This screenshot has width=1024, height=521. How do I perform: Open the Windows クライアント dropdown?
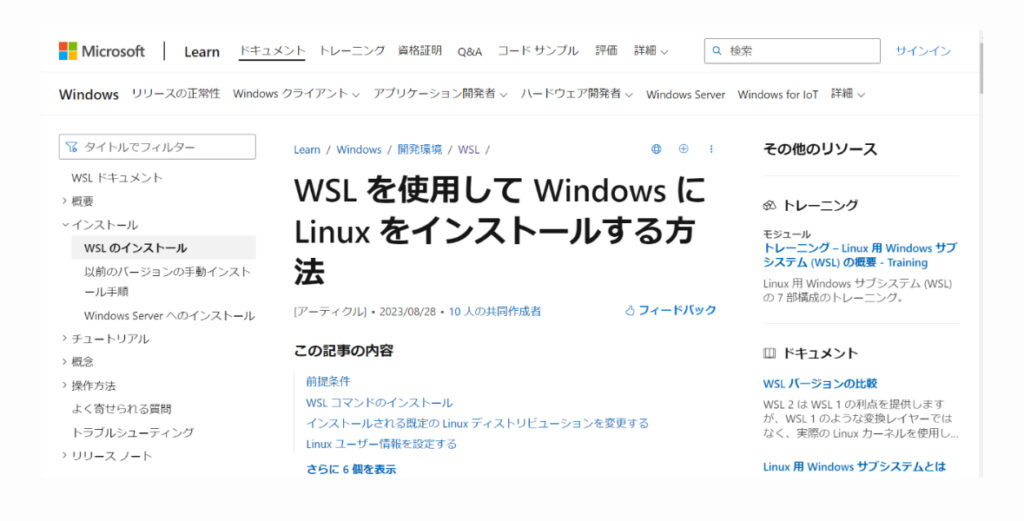[295, 94]
